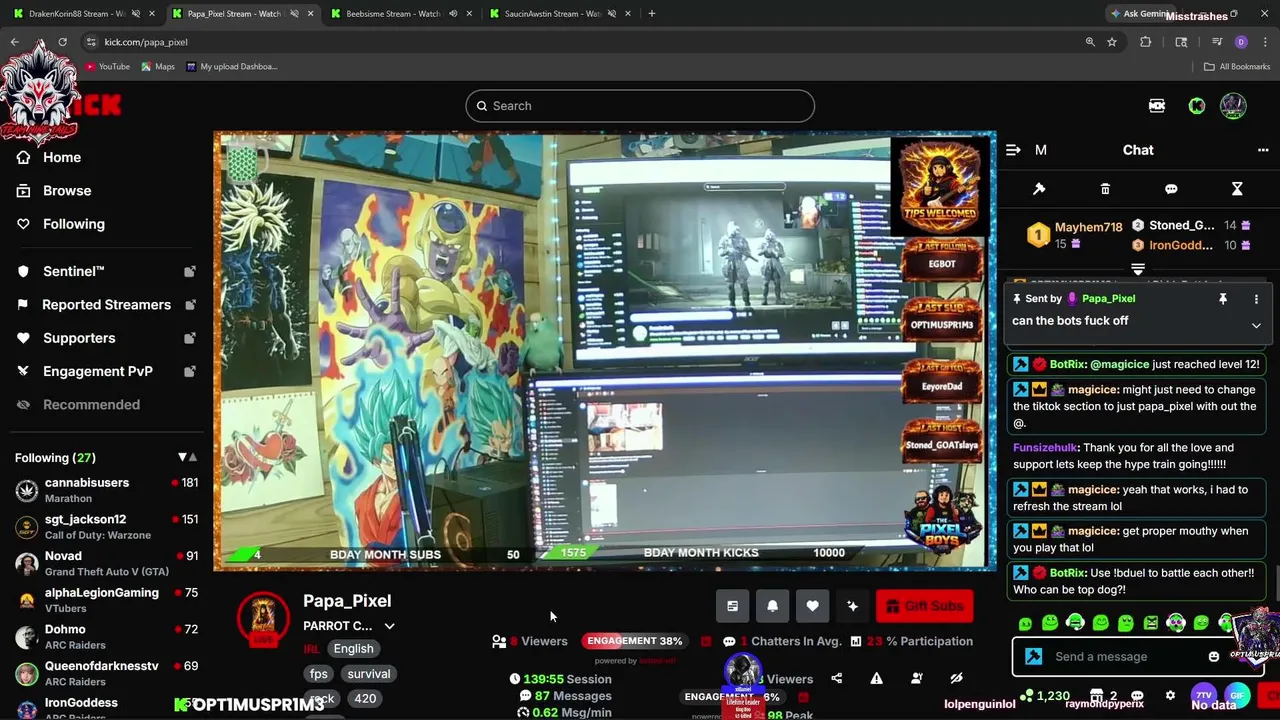Click the trash icon in chat toolbar
1280x720 pixels.
click(x=1105, y=189)
